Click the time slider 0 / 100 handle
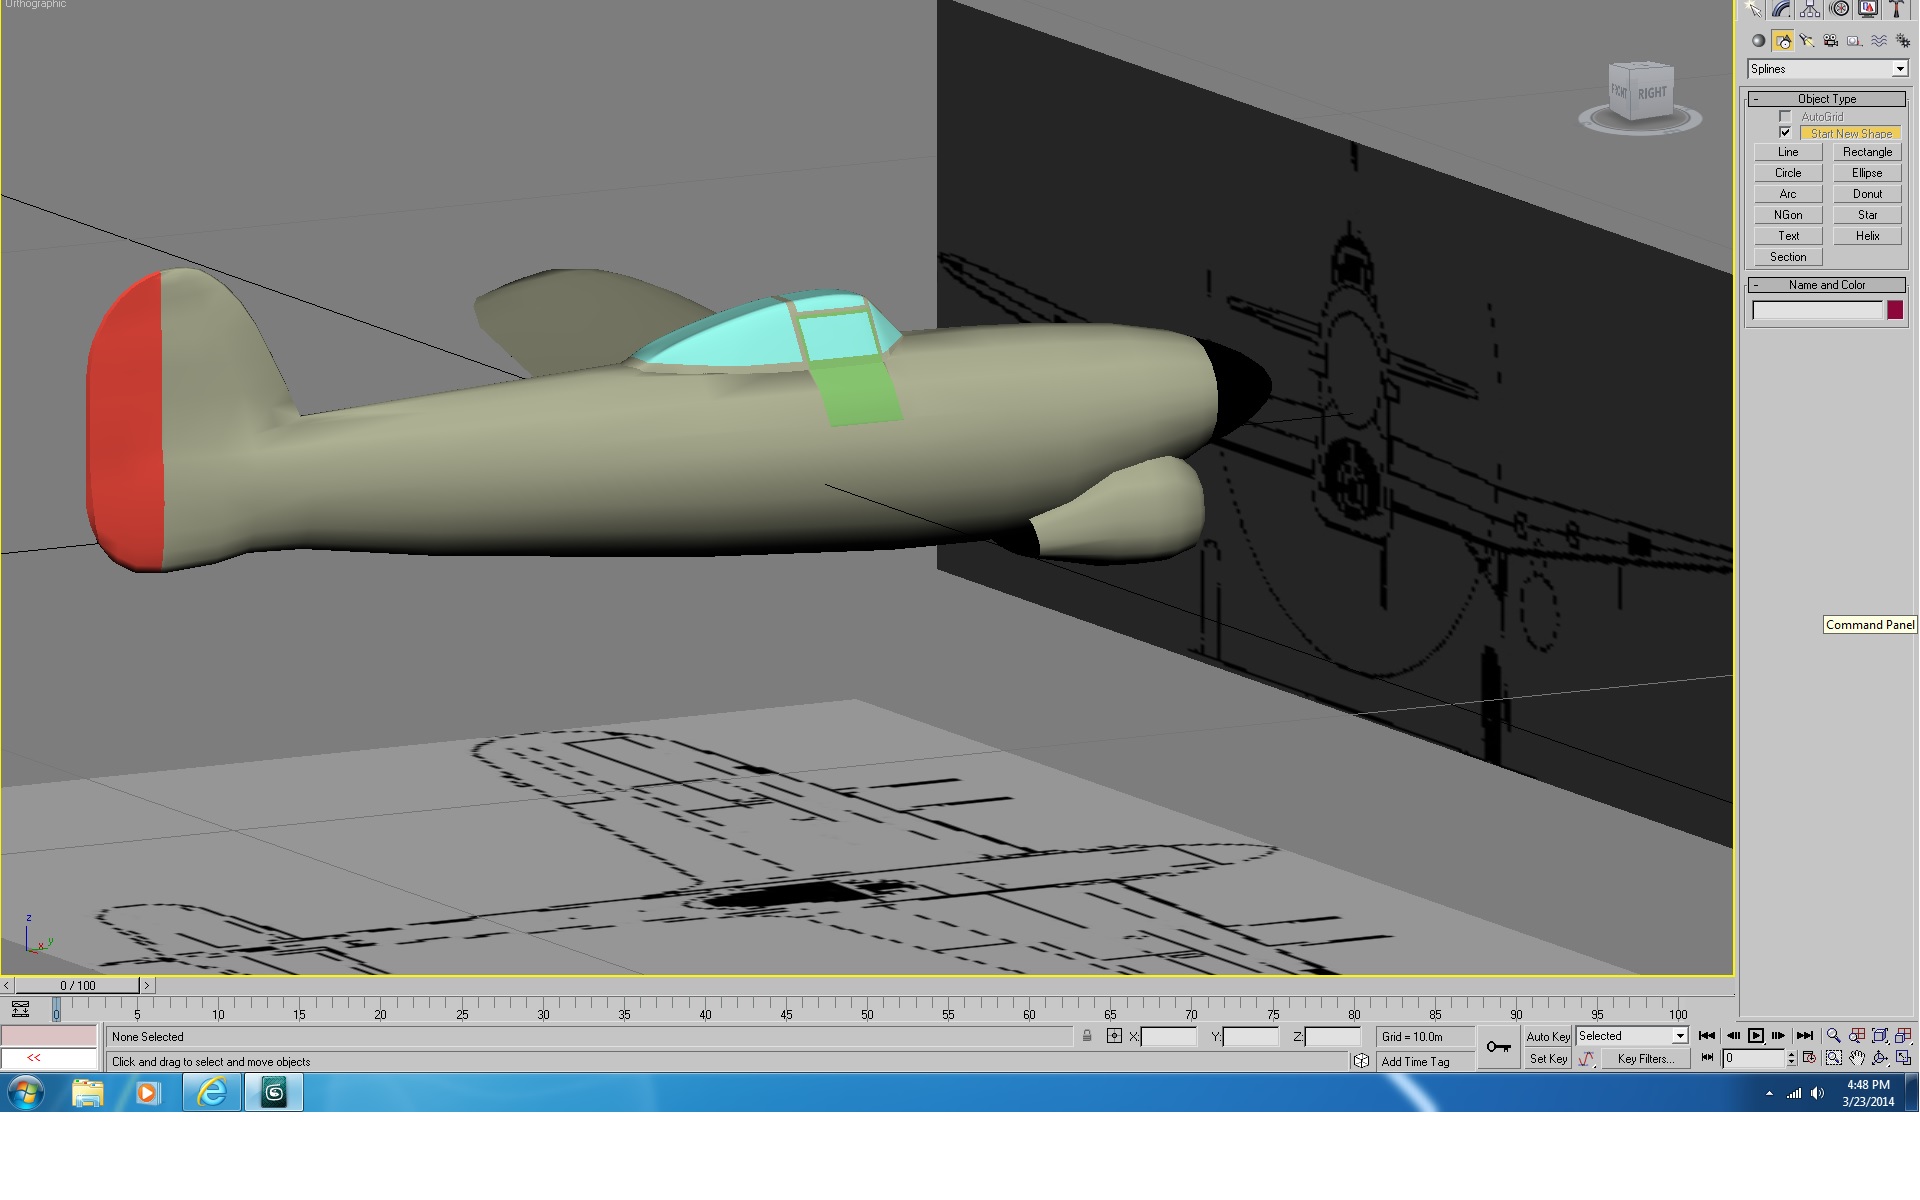 78,985
